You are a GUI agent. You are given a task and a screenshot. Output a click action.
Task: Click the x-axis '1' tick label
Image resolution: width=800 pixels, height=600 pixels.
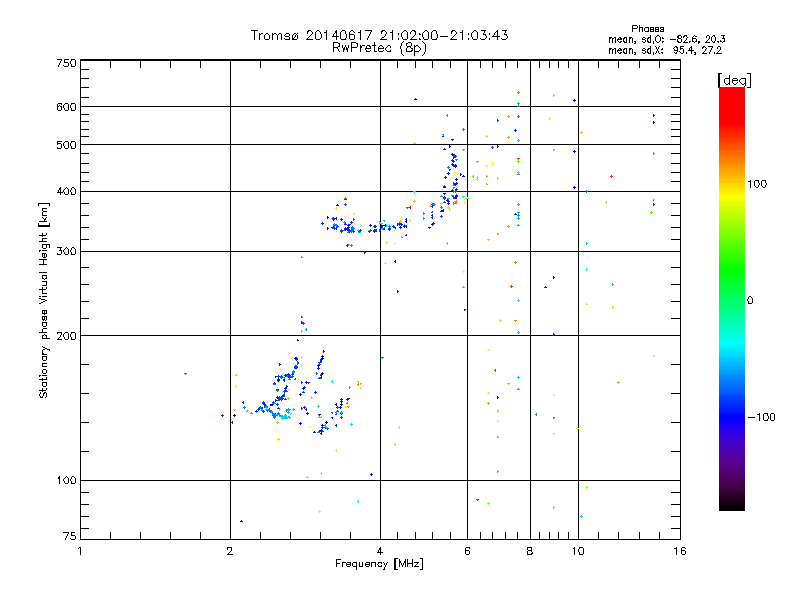[x=80, y=551]
